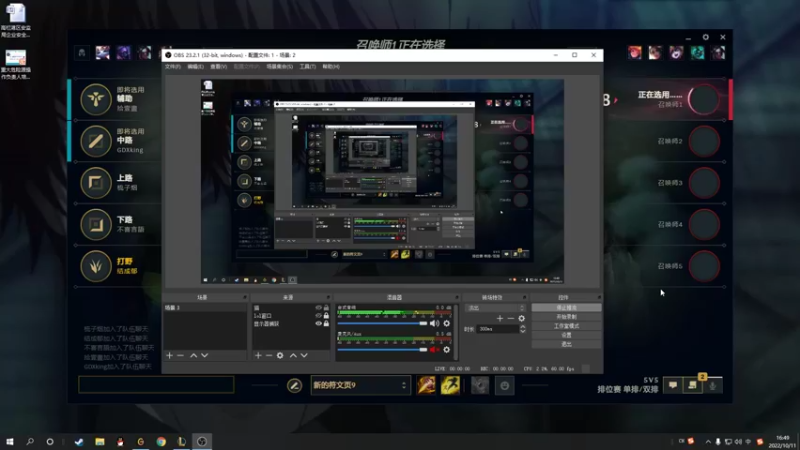Open the Tools (工具) menu in OBS
The image size is (800, 450).
[308, 67]
